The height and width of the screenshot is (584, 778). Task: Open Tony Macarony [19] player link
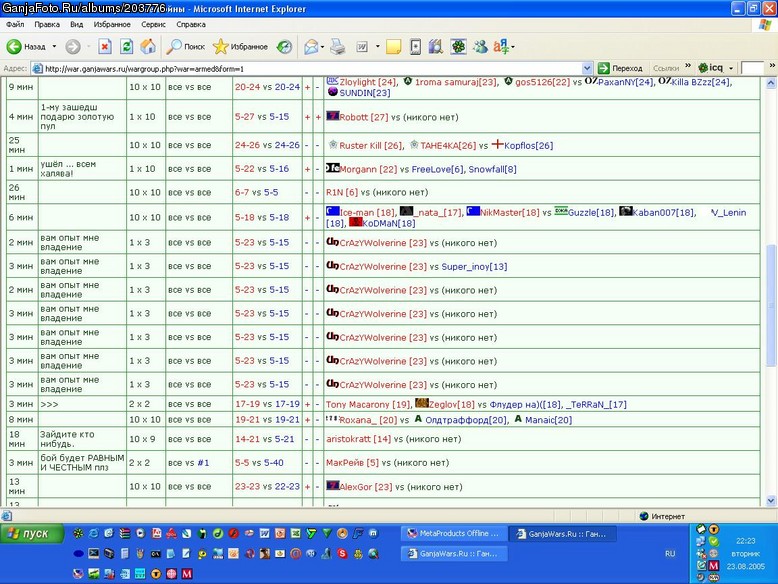368,404
